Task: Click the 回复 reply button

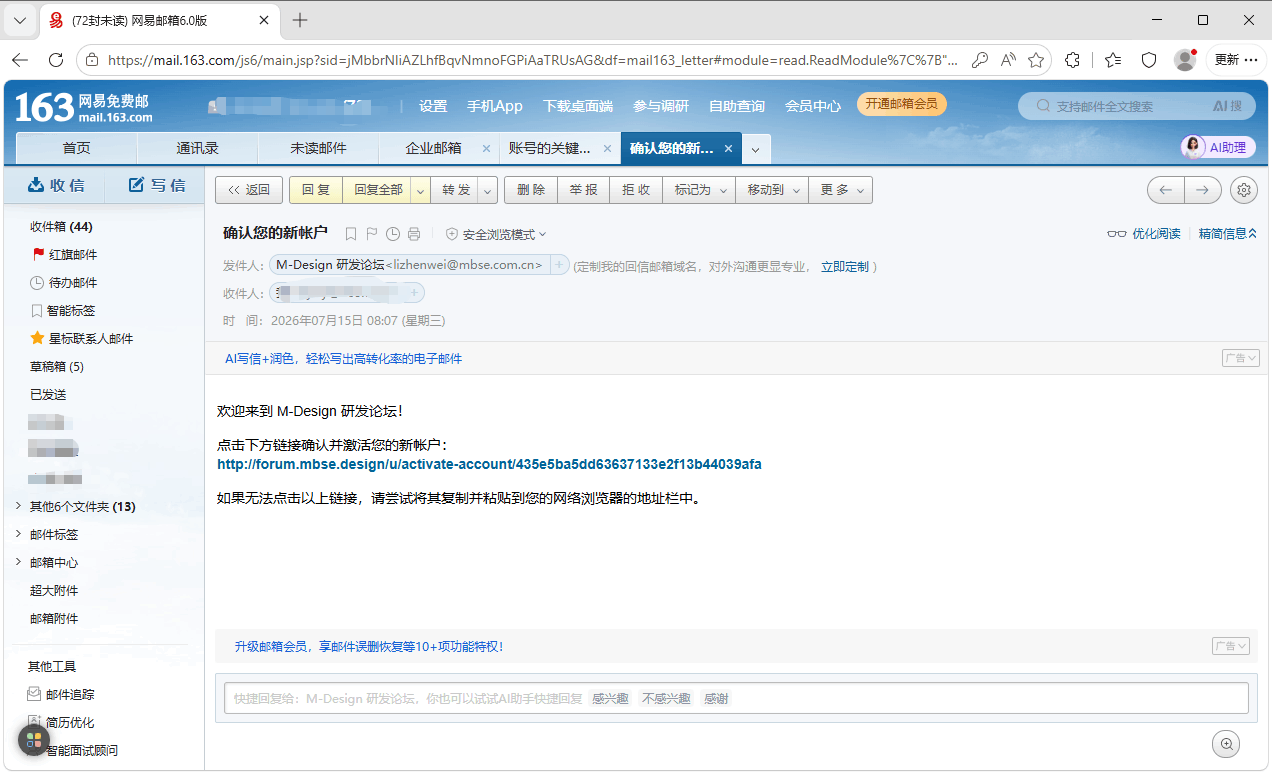Action: coord(316,190)
